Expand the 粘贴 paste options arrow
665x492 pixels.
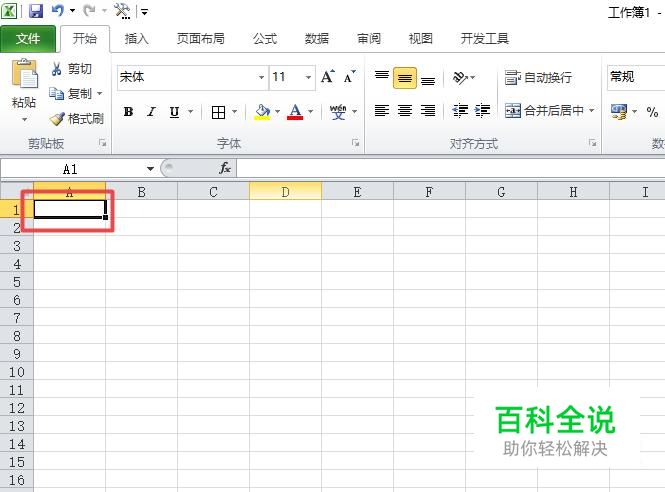(24, 119)
